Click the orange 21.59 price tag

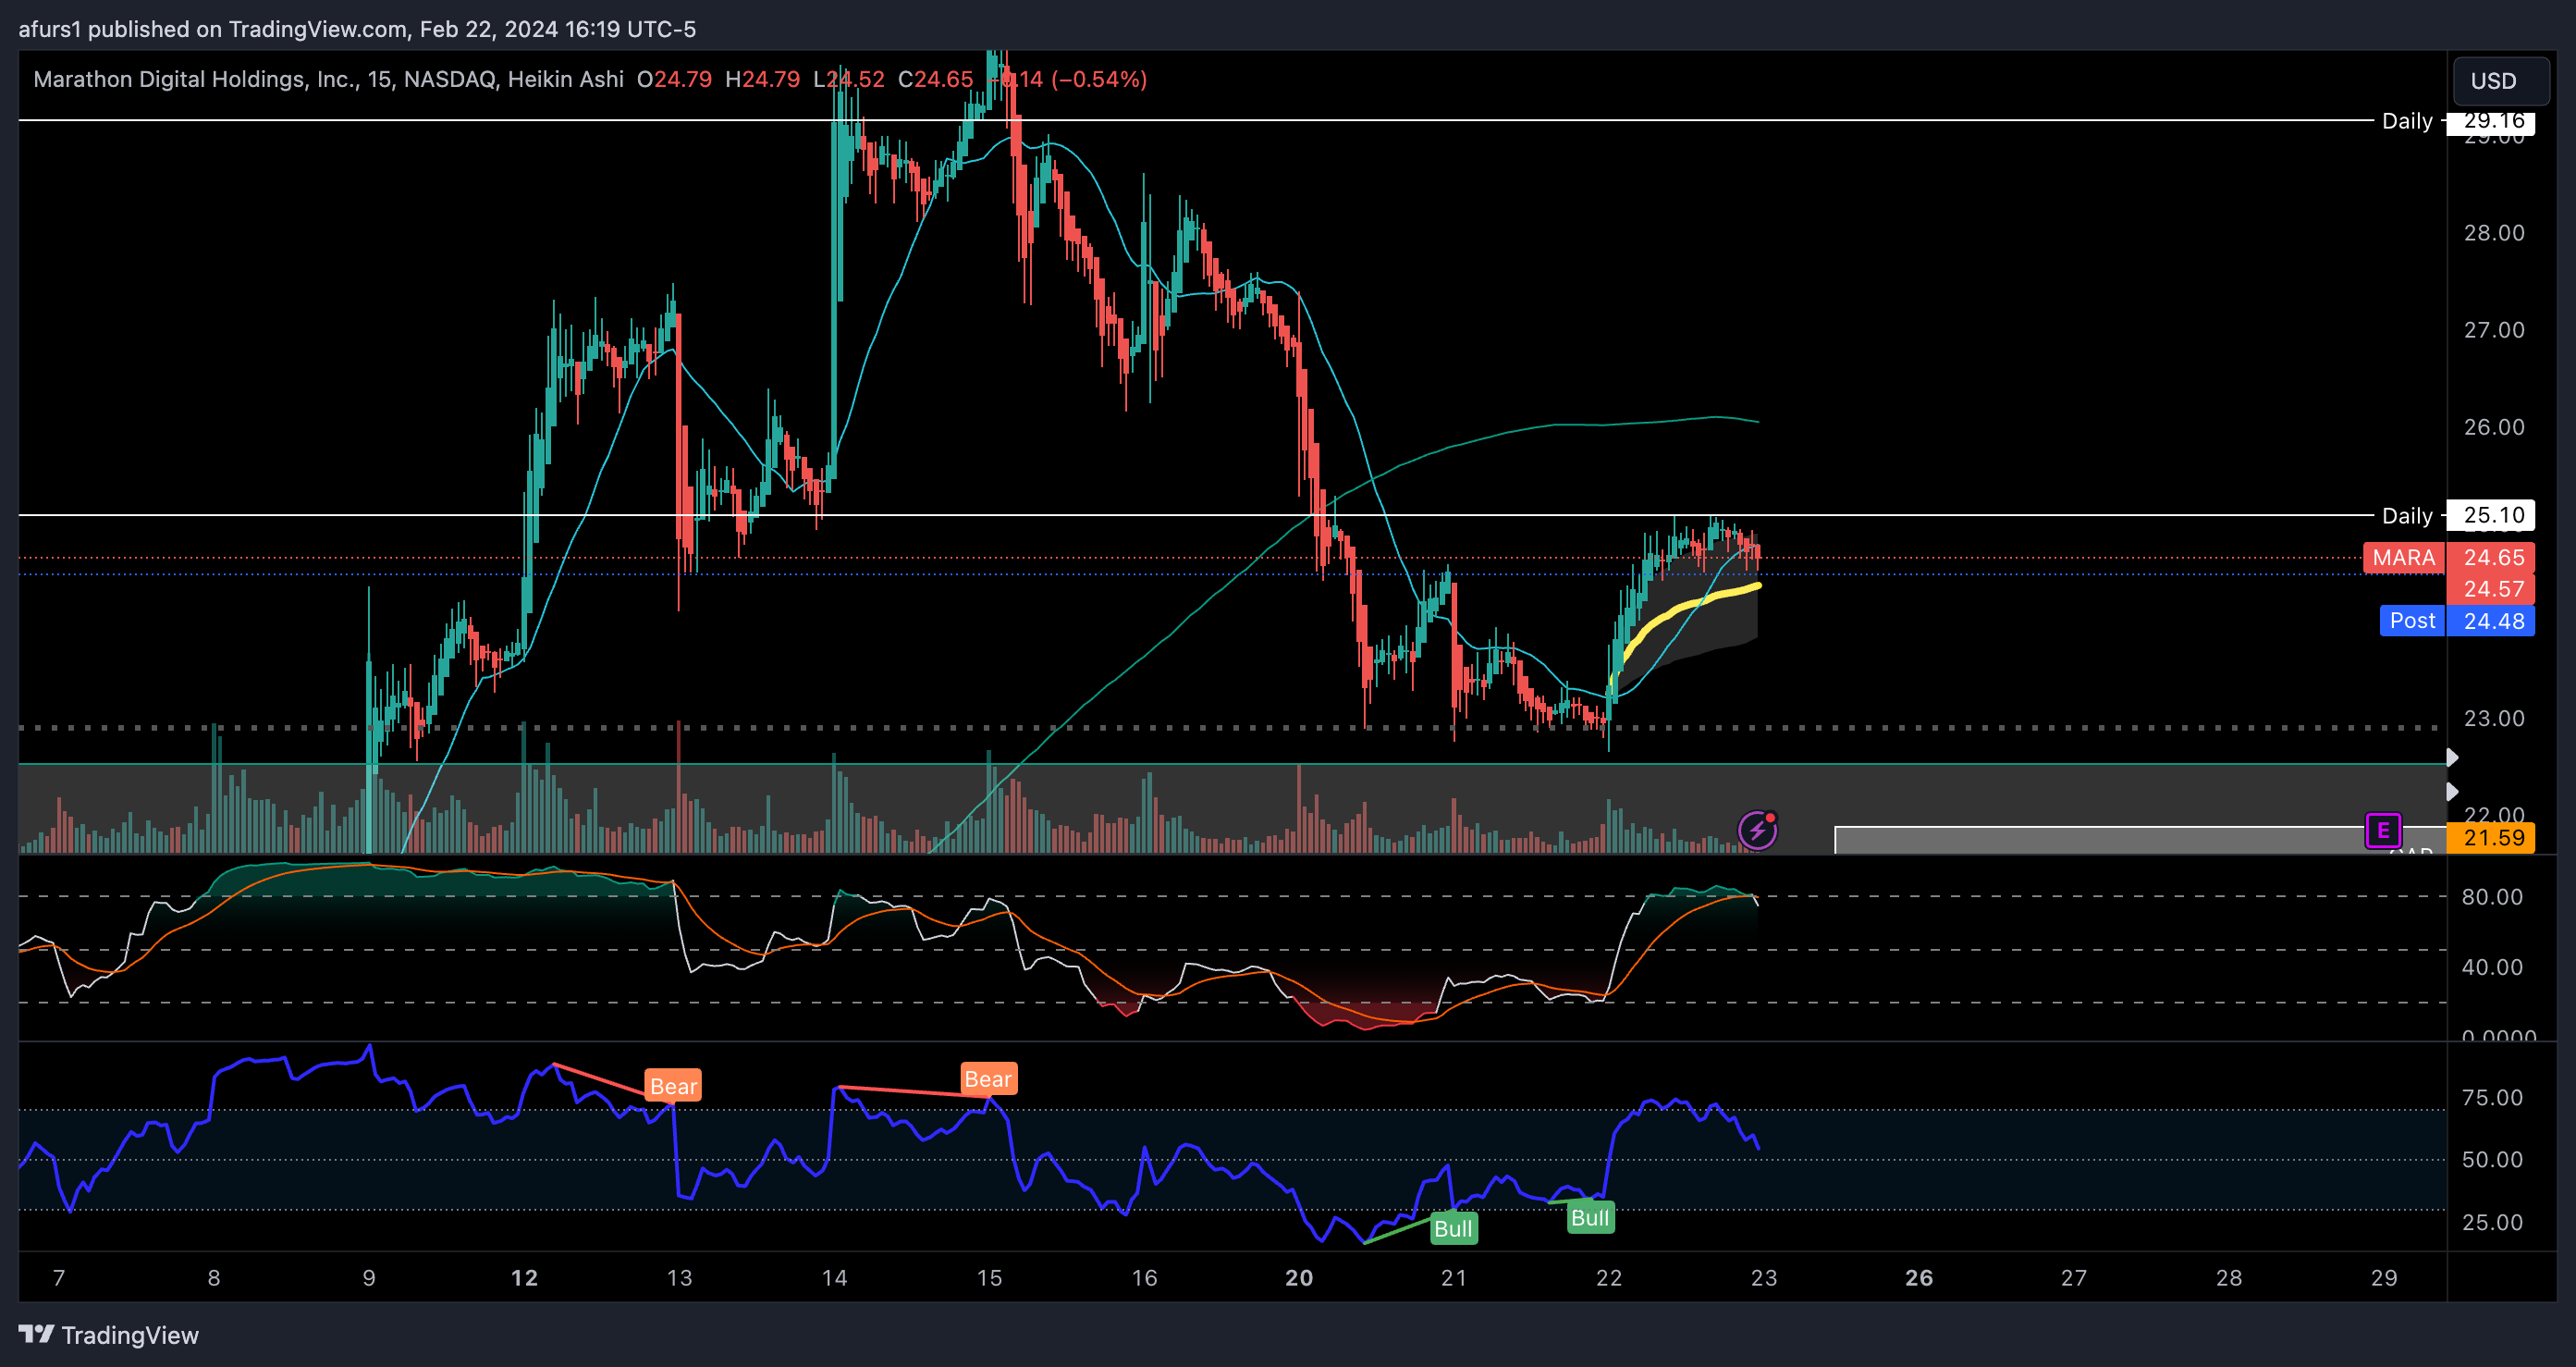pyautogui.click(x=2491, y=838)
